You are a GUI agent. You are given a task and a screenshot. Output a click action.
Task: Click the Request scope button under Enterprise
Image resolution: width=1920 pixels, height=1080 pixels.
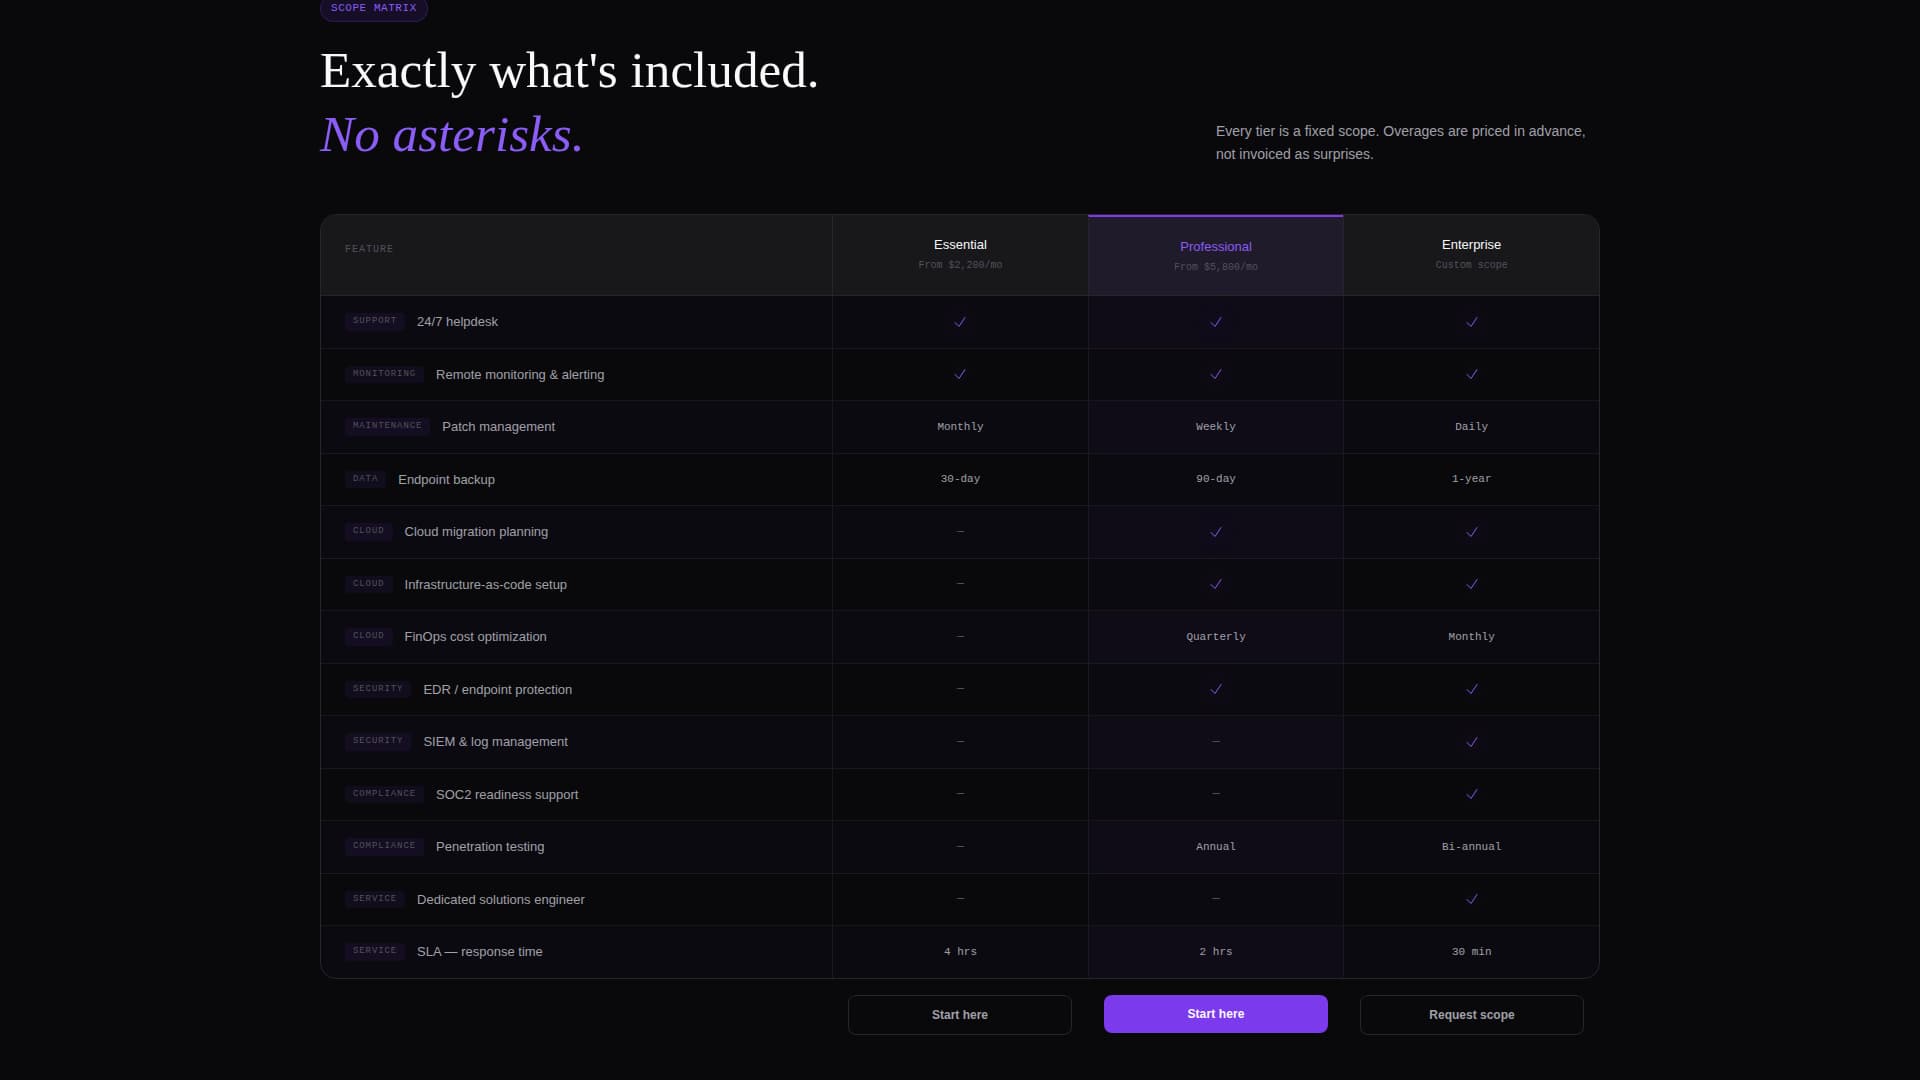click(1470, 1014)
